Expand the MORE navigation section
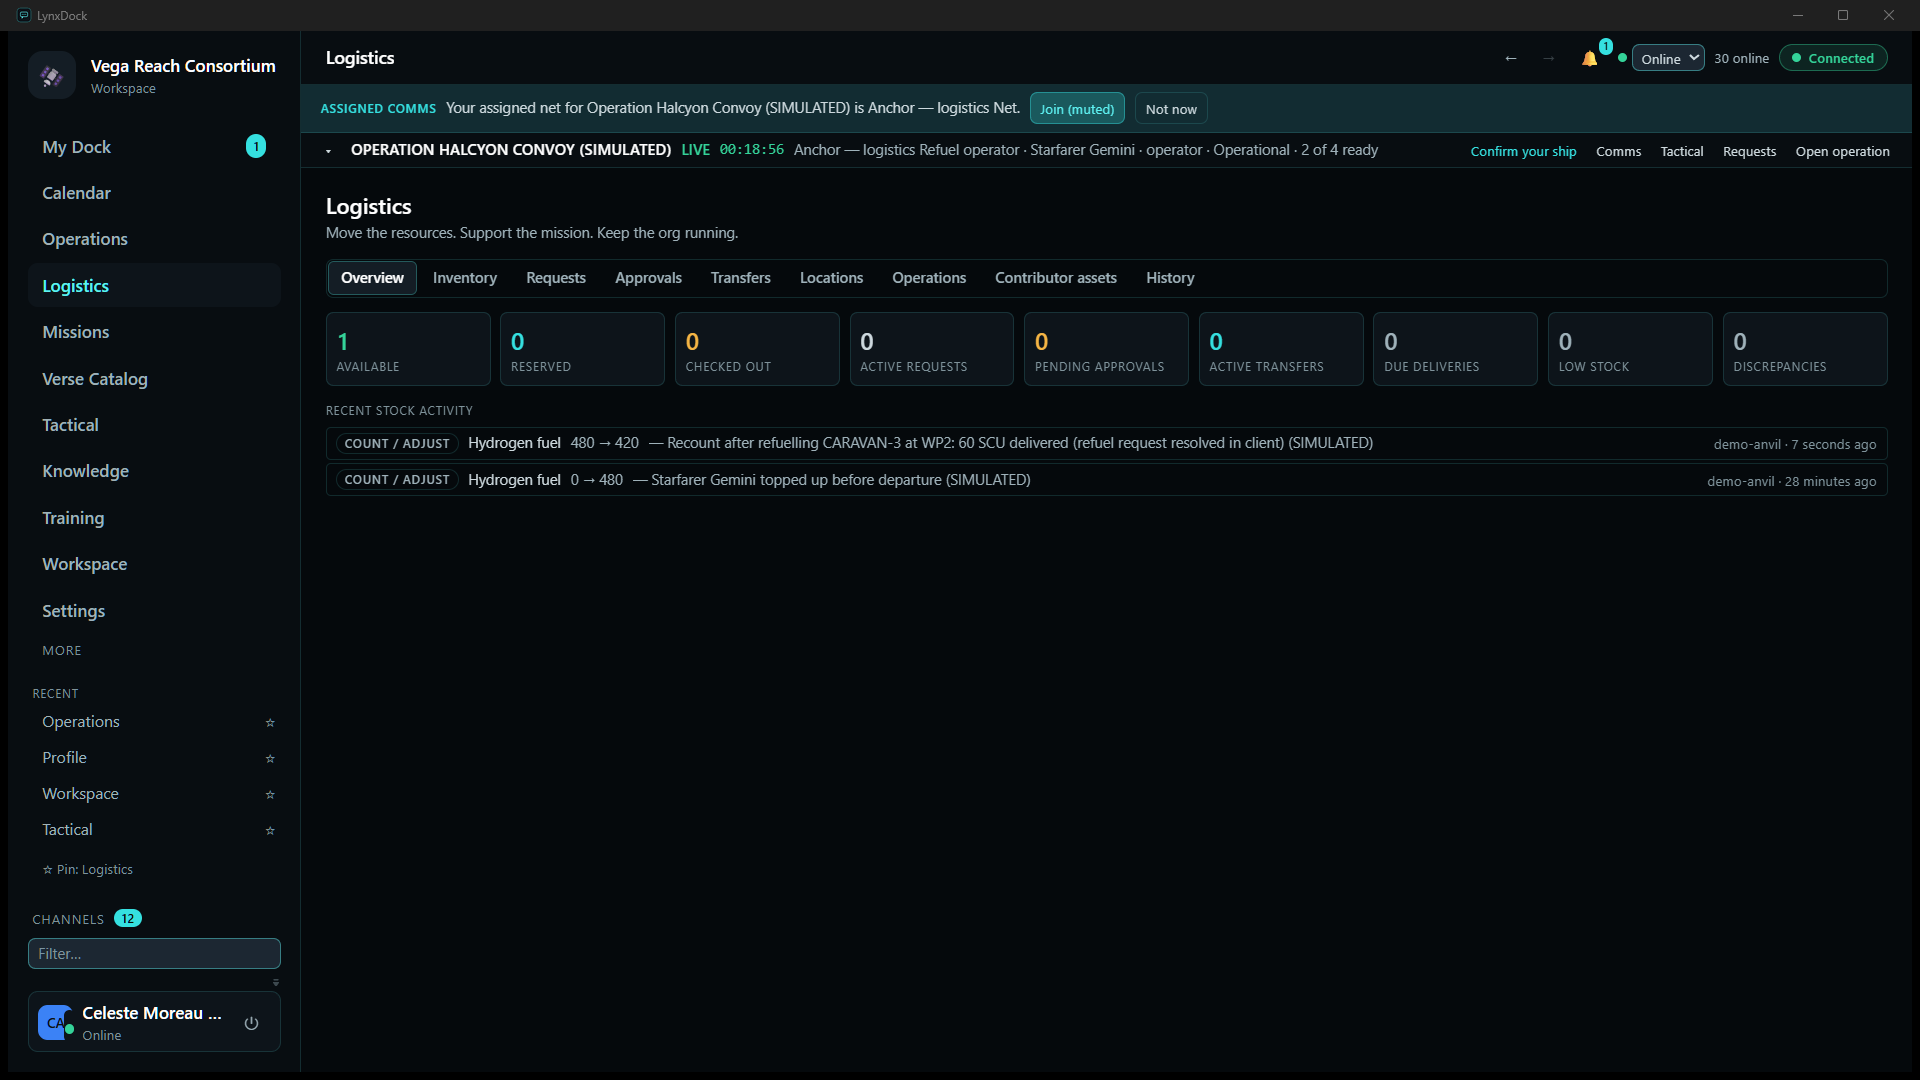1920x1080 pixels. click(x=62, y=650)
